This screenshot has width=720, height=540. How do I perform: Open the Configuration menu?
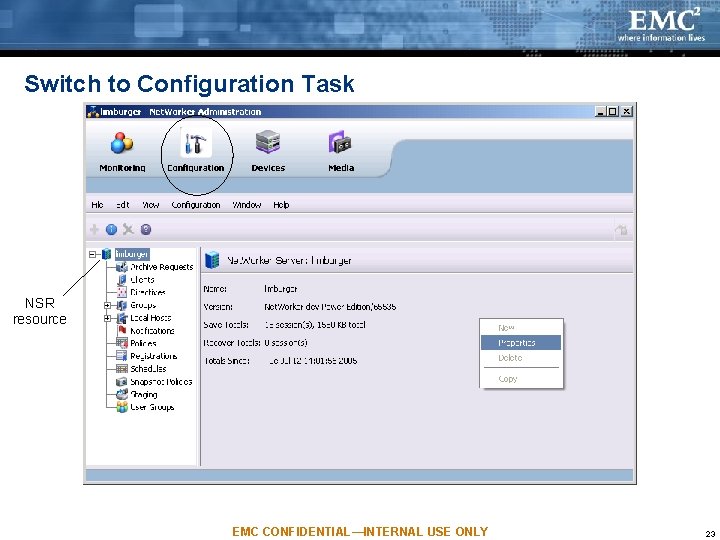[196, 205]
